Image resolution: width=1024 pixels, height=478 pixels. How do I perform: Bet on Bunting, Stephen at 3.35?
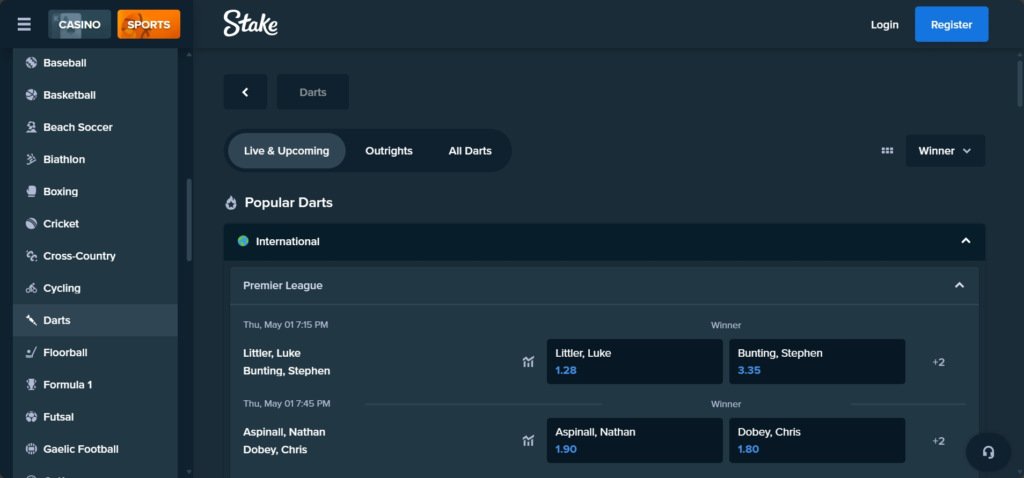(817, 362)
